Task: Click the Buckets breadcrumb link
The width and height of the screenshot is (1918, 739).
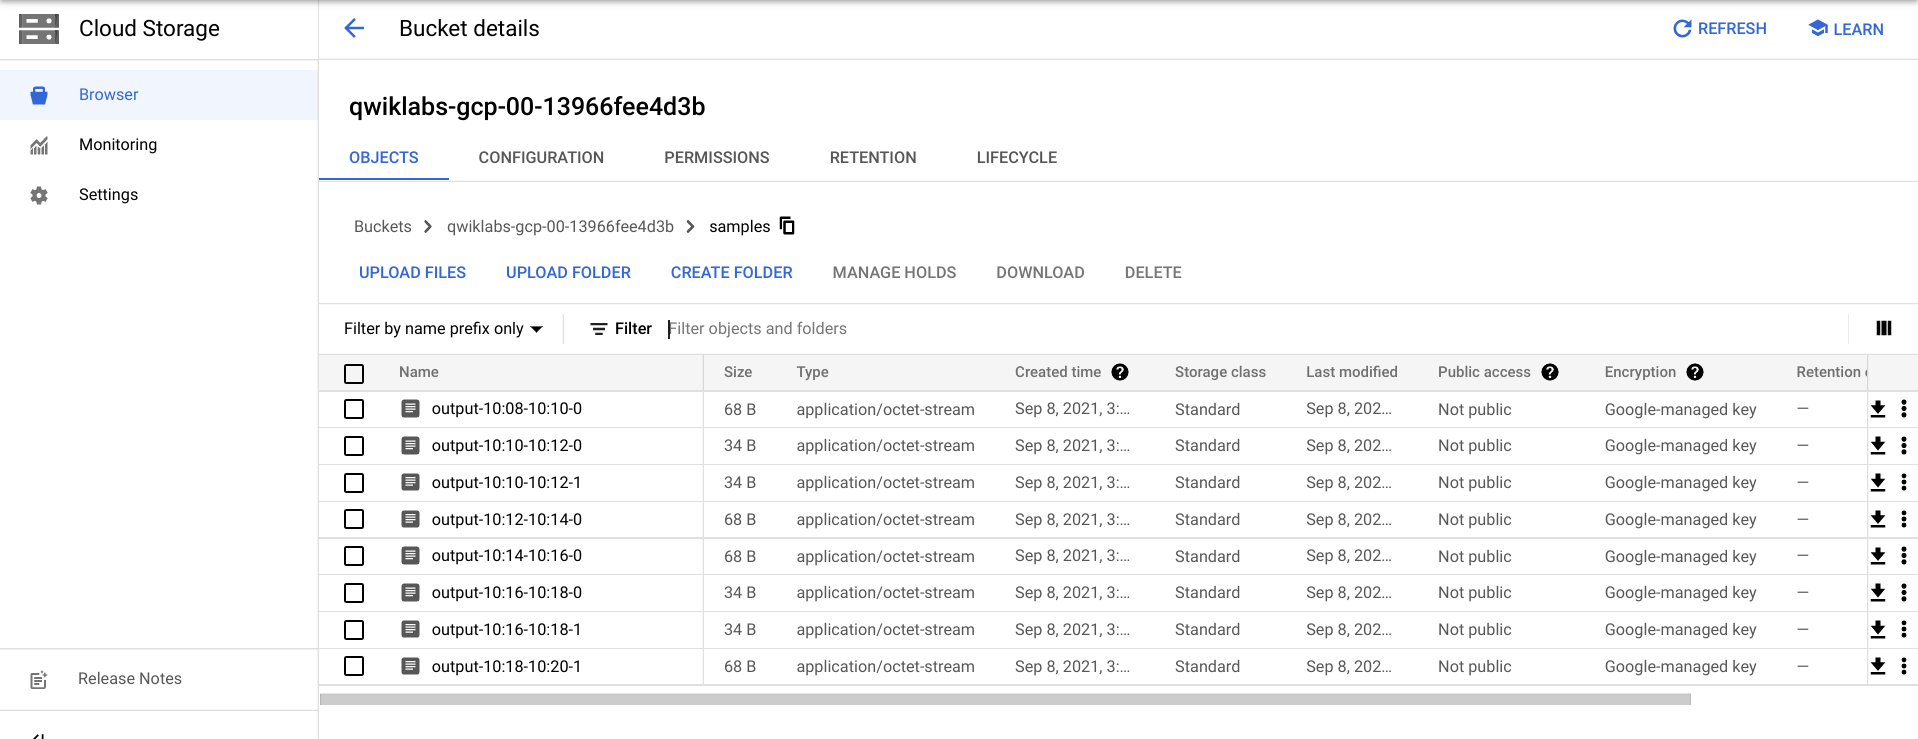Action: pyautogui.click(x=383, y=227)
